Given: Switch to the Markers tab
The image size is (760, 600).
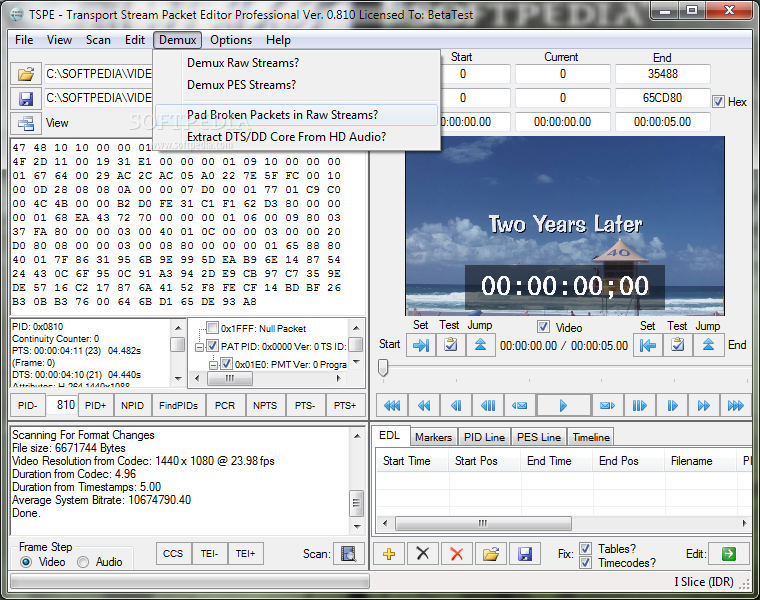Looking at the screenshot, I should (433, 437).
